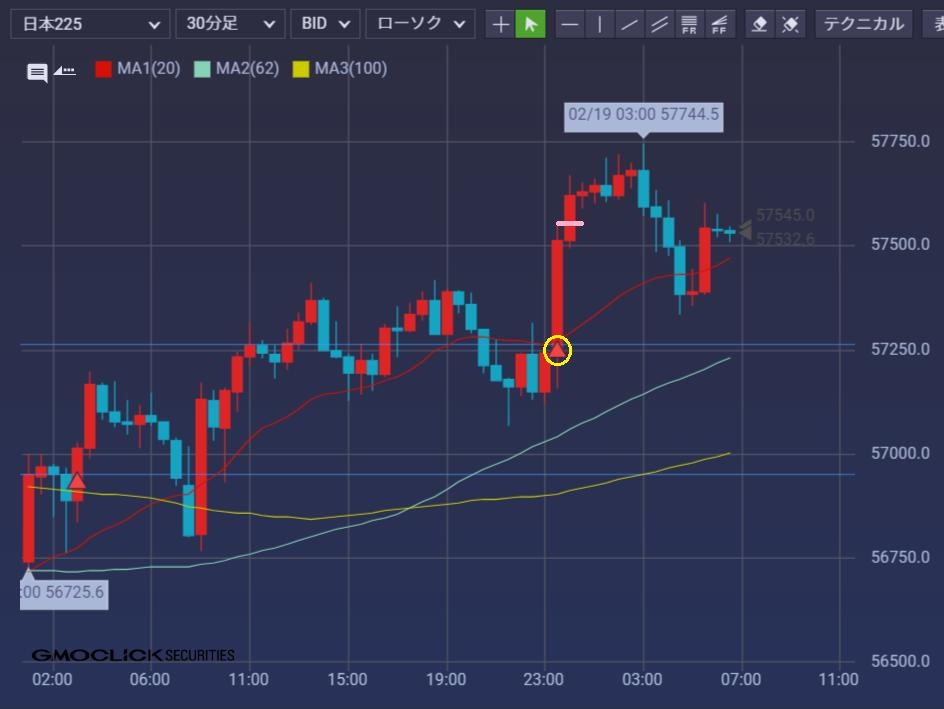
Task: Open the ローソク chart type dropdown
Action: click(420, 24)
